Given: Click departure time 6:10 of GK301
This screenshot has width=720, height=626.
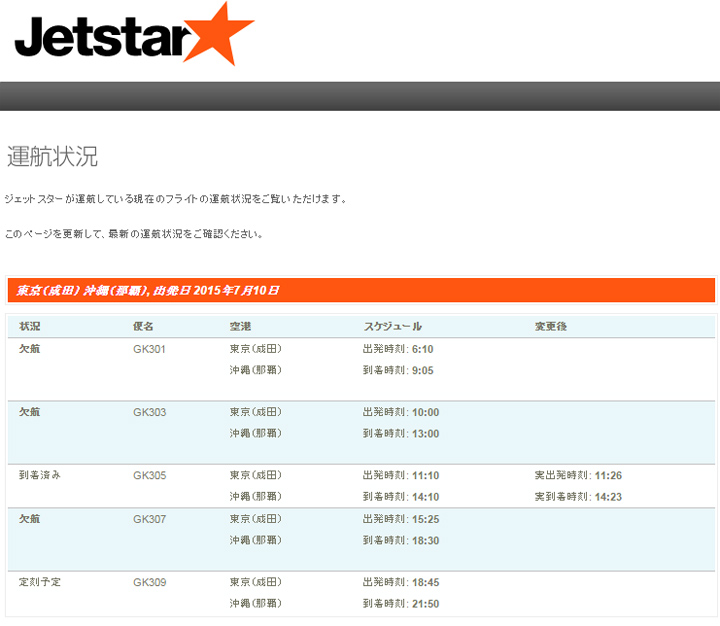Looking at the screenshot, I should click(422, 349).
